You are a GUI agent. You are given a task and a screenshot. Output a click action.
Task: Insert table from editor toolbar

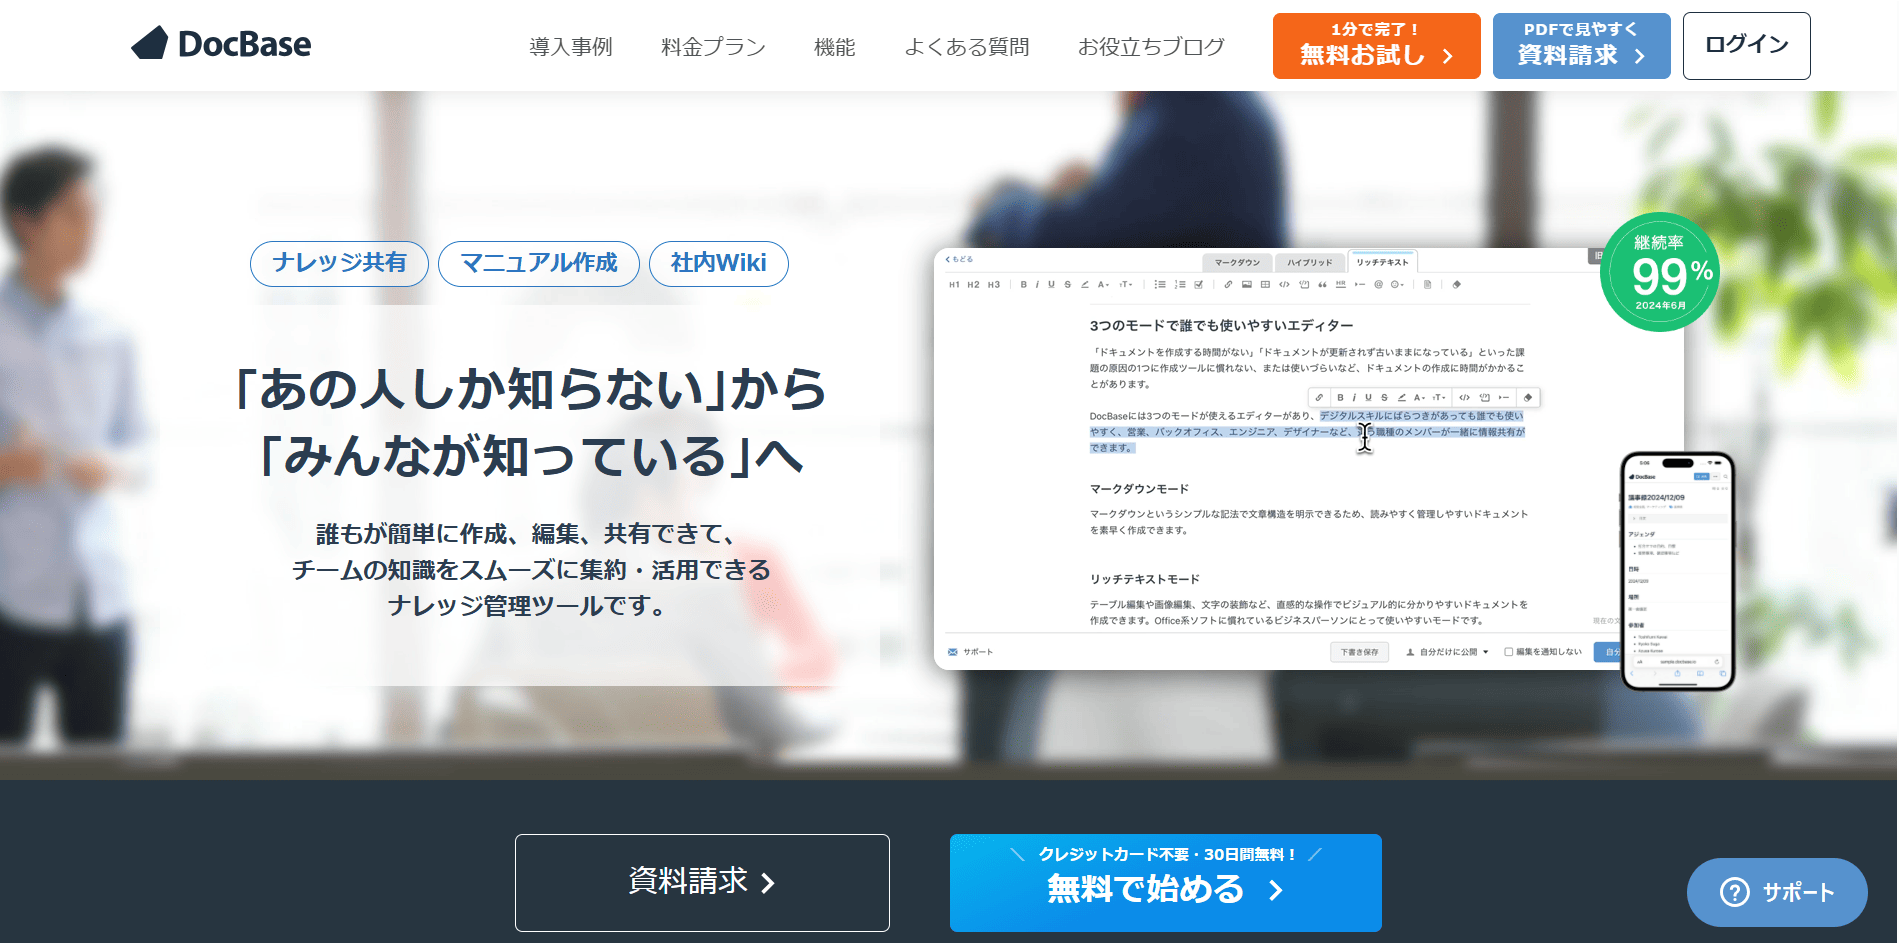(x=1265, y=285)
